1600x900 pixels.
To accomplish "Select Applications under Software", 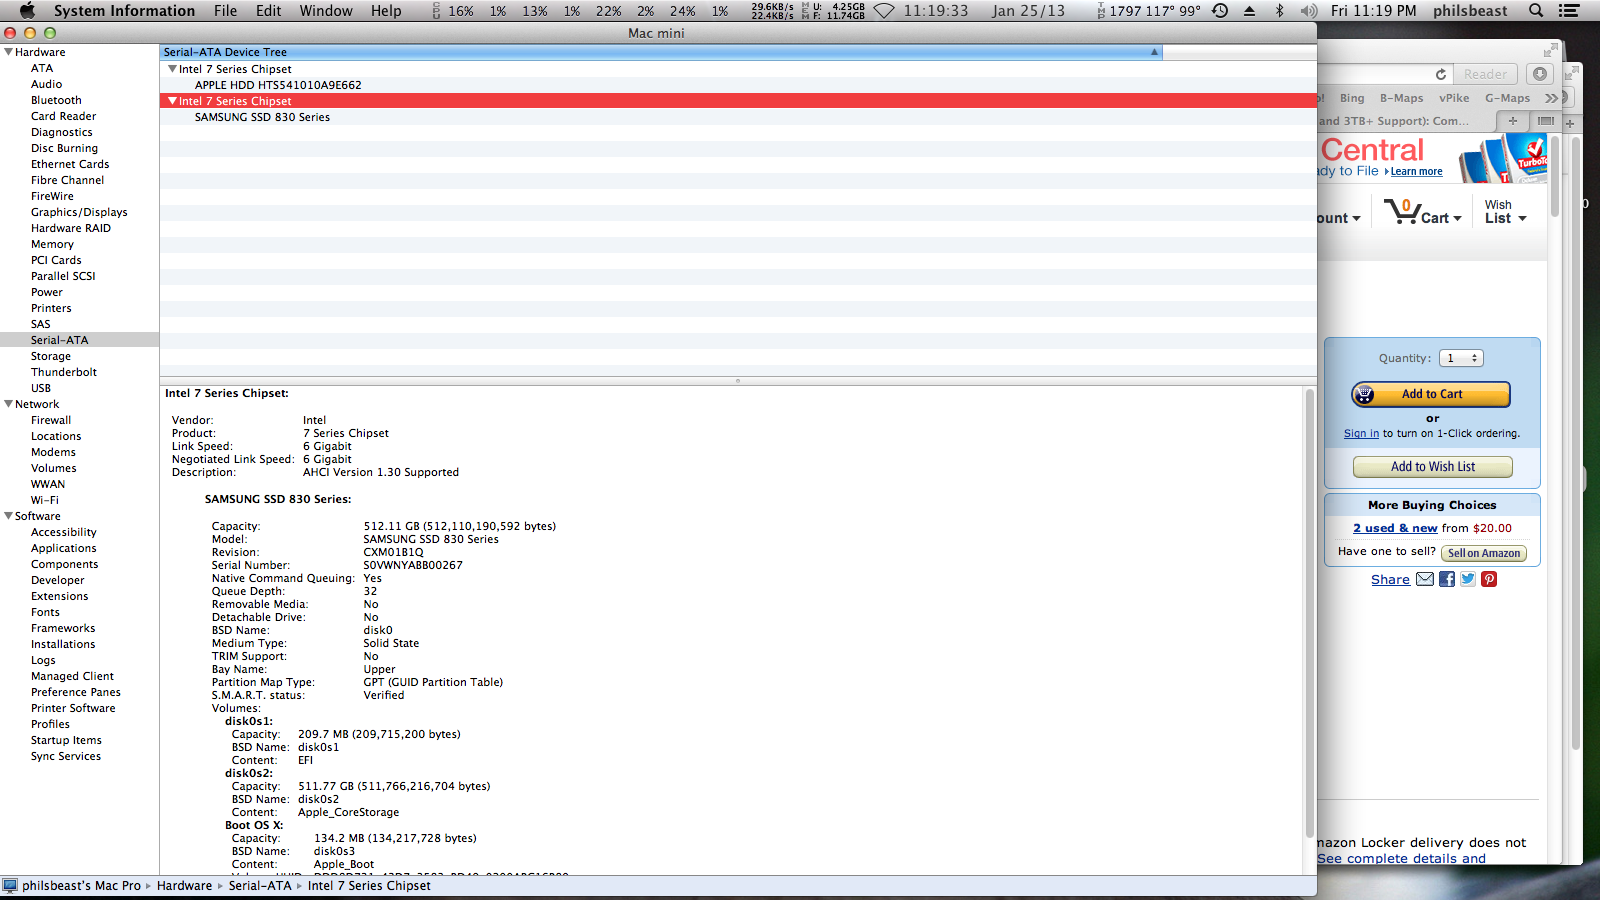I will tap(64, 548).
